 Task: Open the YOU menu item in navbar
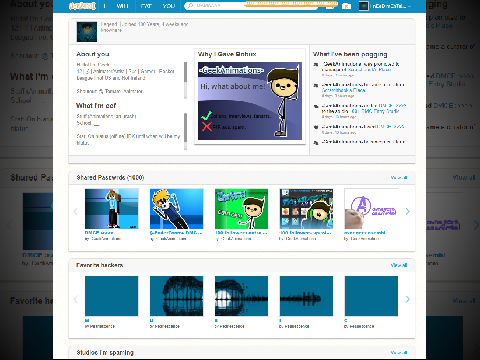tap(169, 6)
